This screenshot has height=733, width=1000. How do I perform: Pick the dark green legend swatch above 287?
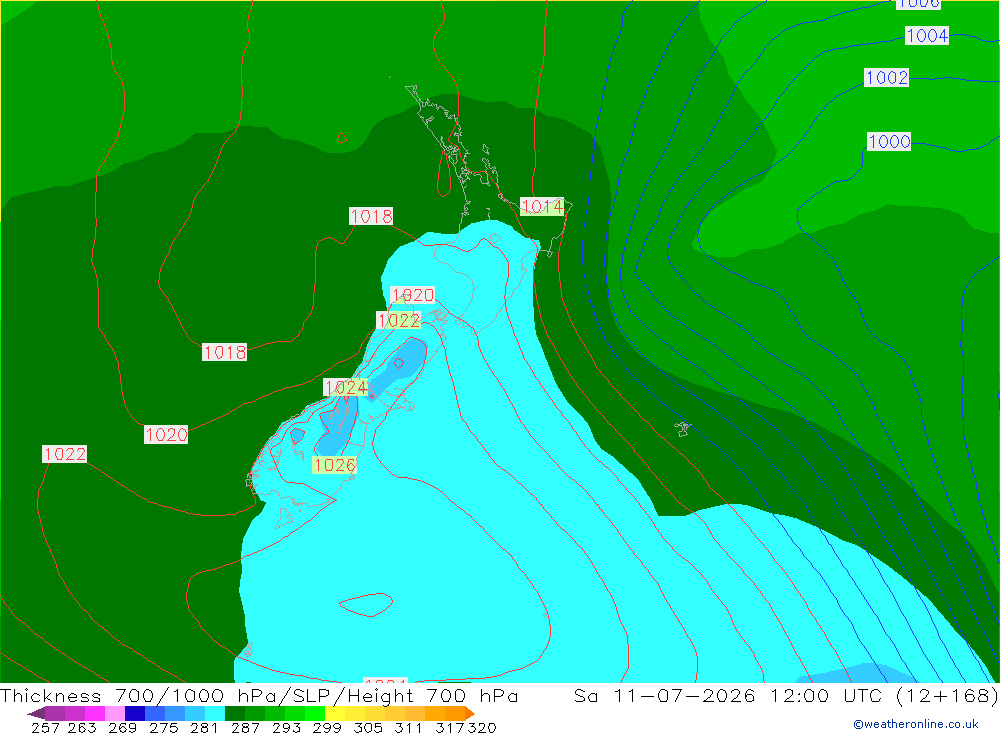pos(235,713)
